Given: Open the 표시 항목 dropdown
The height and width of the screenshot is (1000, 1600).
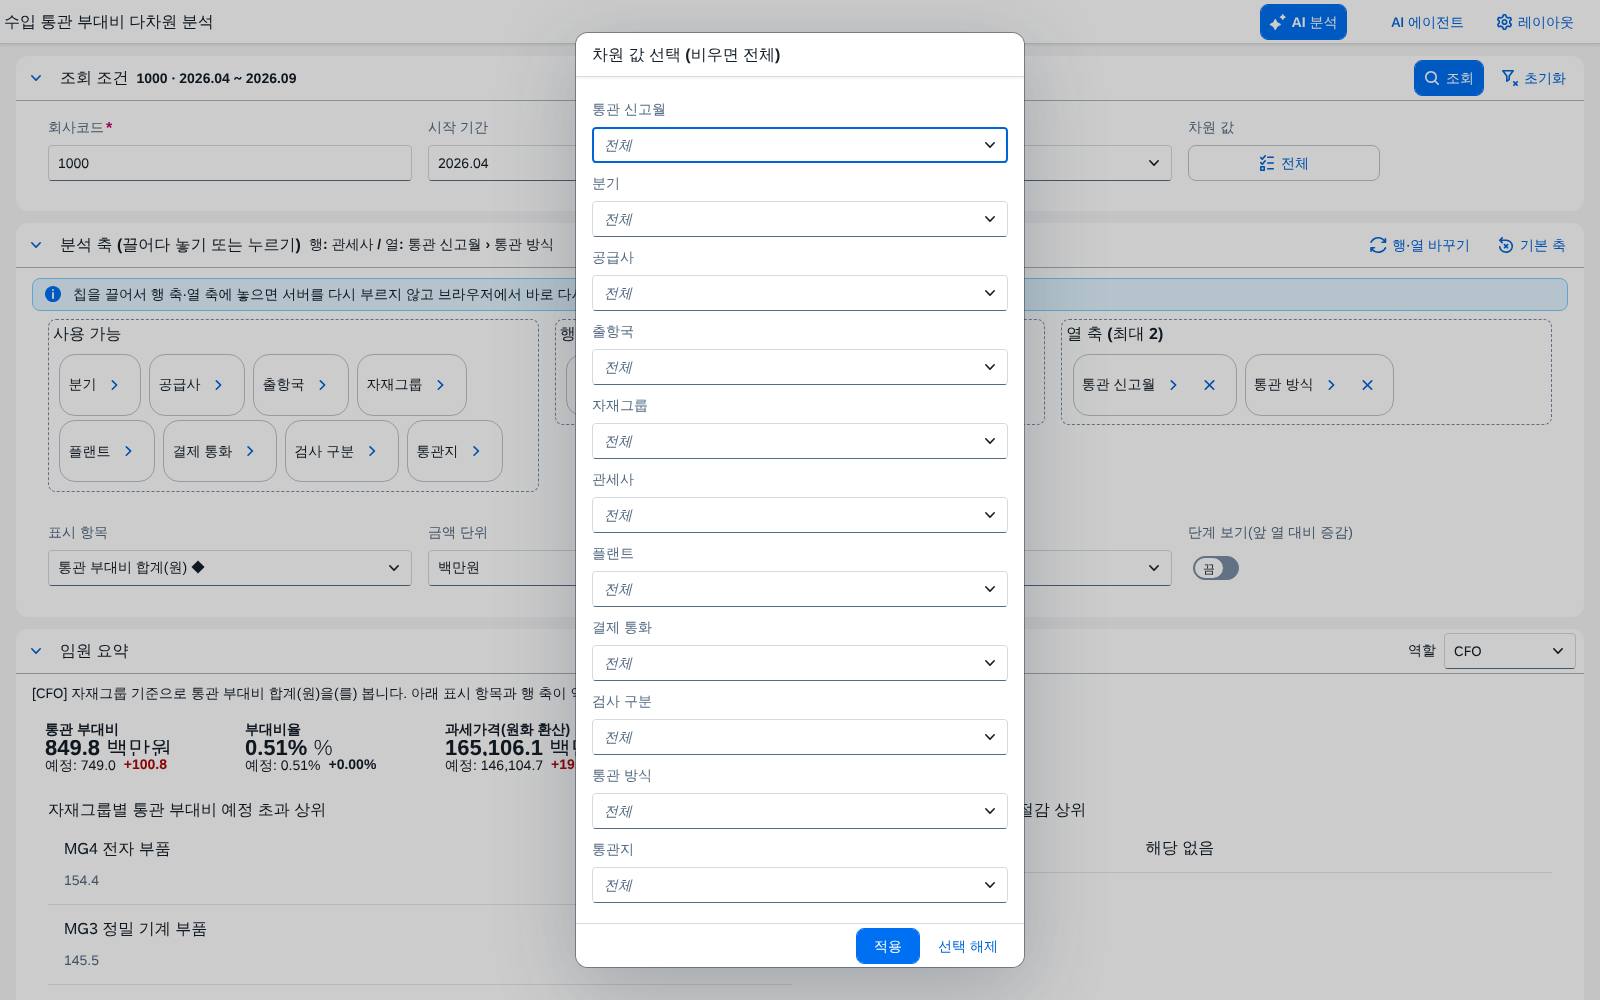Looking at the screenshot, I should (230, 568).
